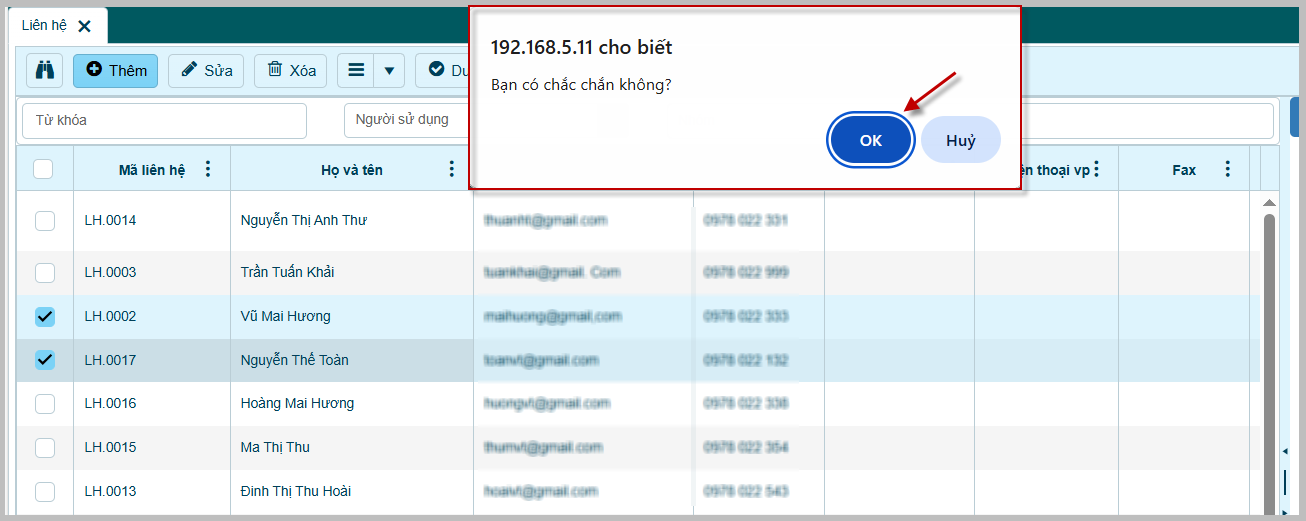
Task: Click the Xóa trash delete button
Action: [290, 70]
